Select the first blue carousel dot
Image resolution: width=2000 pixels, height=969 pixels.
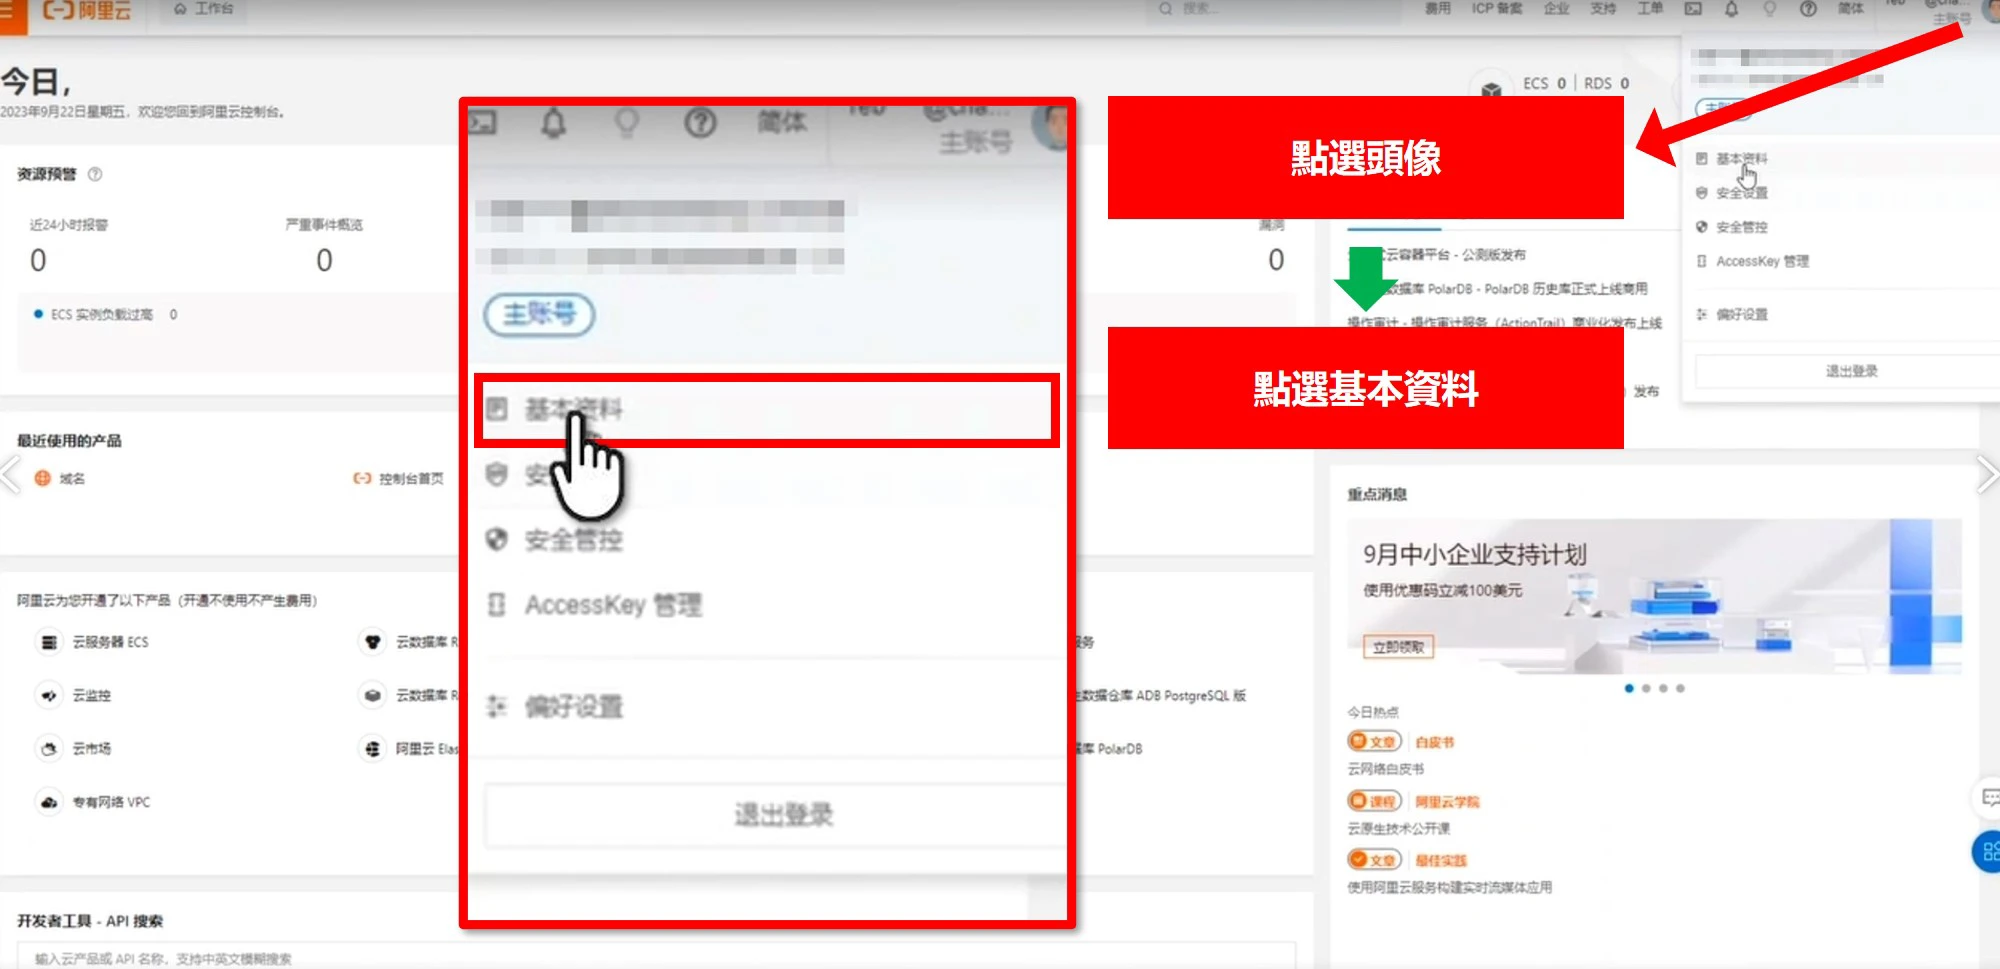click(x=1629, y=688)
